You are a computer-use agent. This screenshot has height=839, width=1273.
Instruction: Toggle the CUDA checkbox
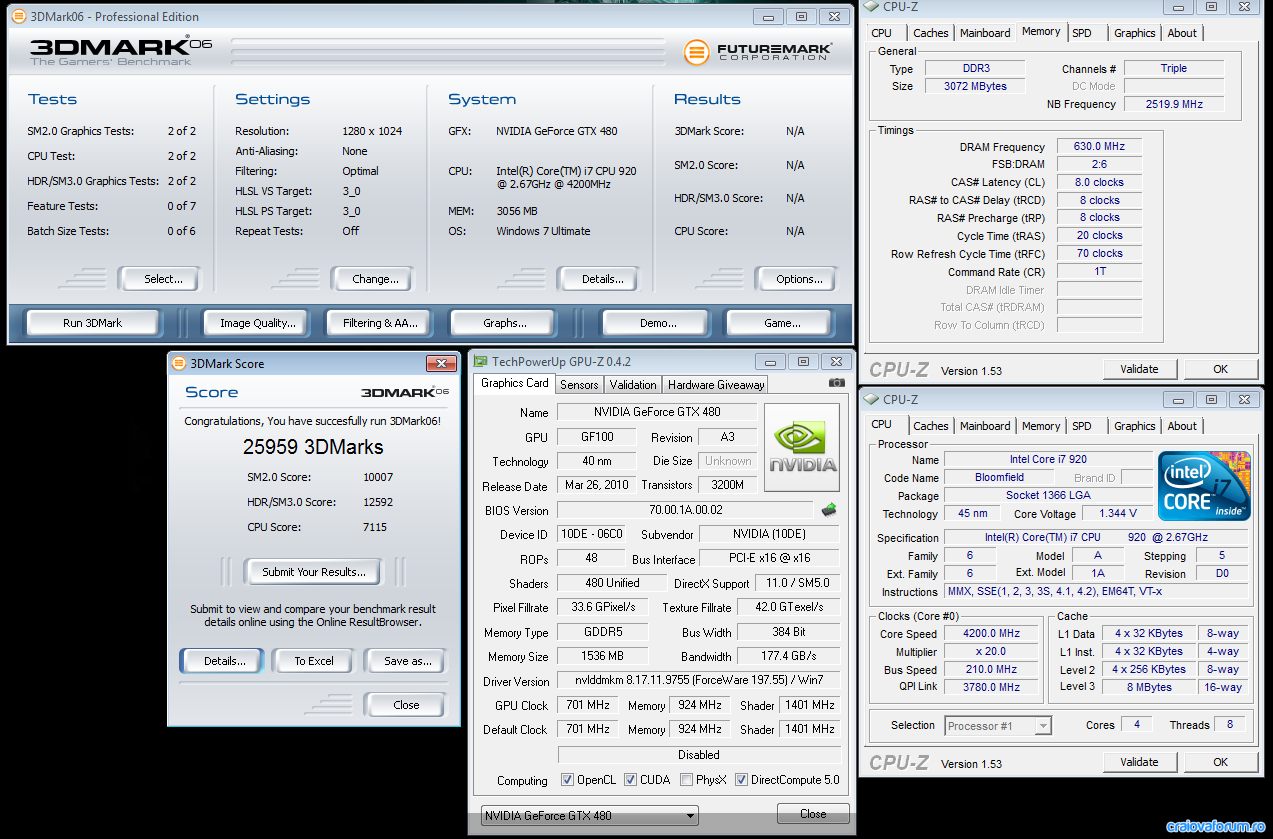[x=631, y=780]
